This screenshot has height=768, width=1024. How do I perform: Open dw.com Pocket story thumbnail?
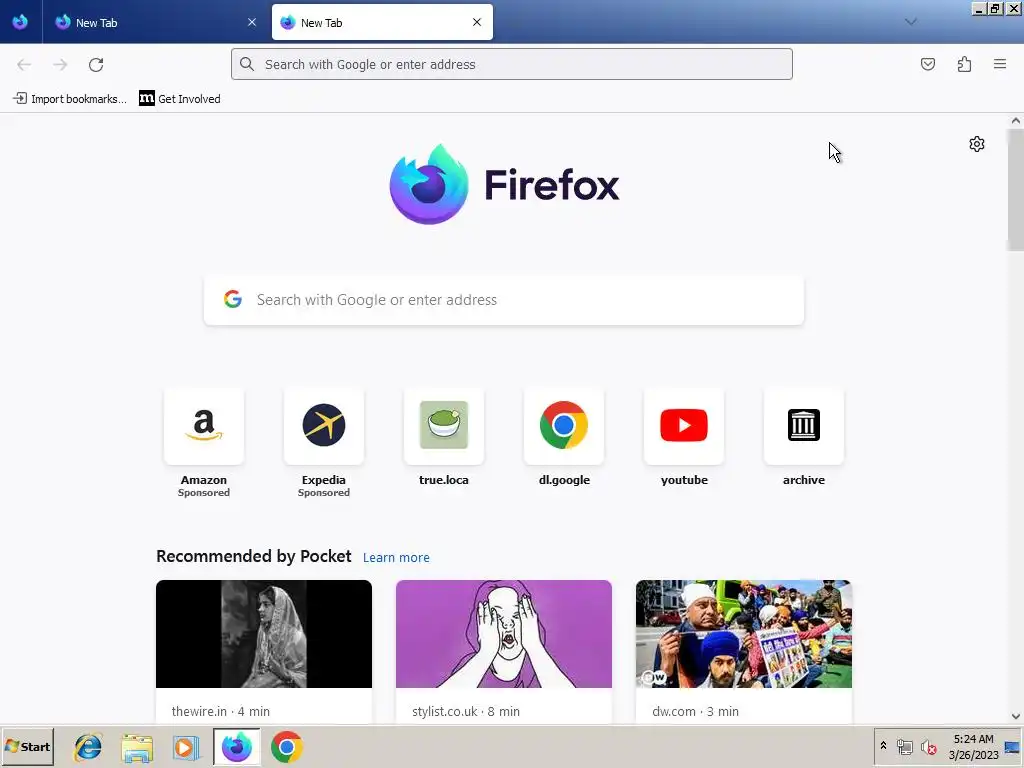(744, 633)
